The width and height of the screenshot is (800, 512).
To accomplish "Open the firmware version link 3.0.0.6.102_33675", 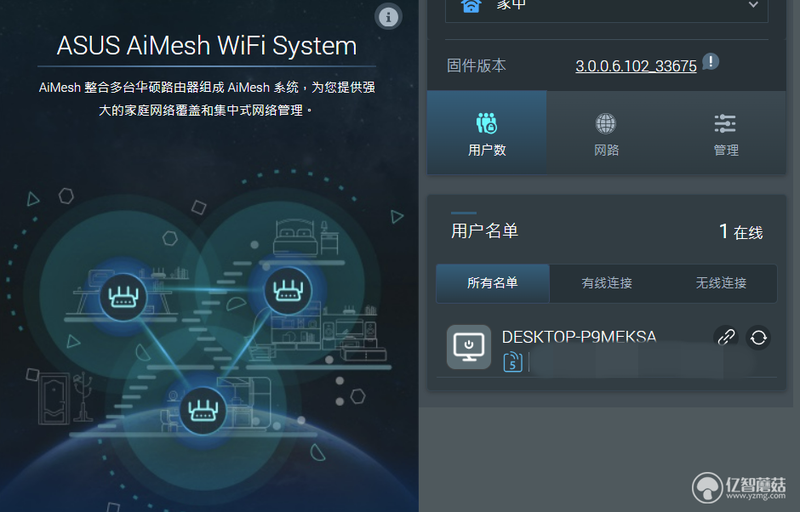I will [636, 66].
